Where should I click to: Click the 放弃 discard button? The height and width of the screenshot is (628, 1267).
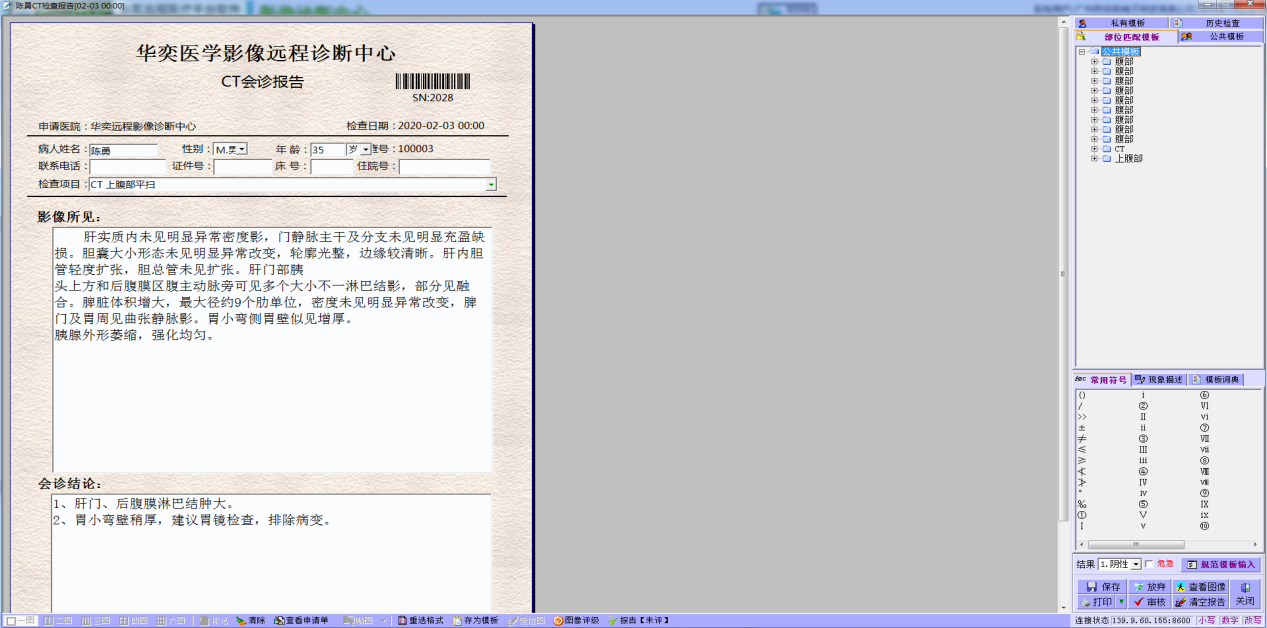1149,587
